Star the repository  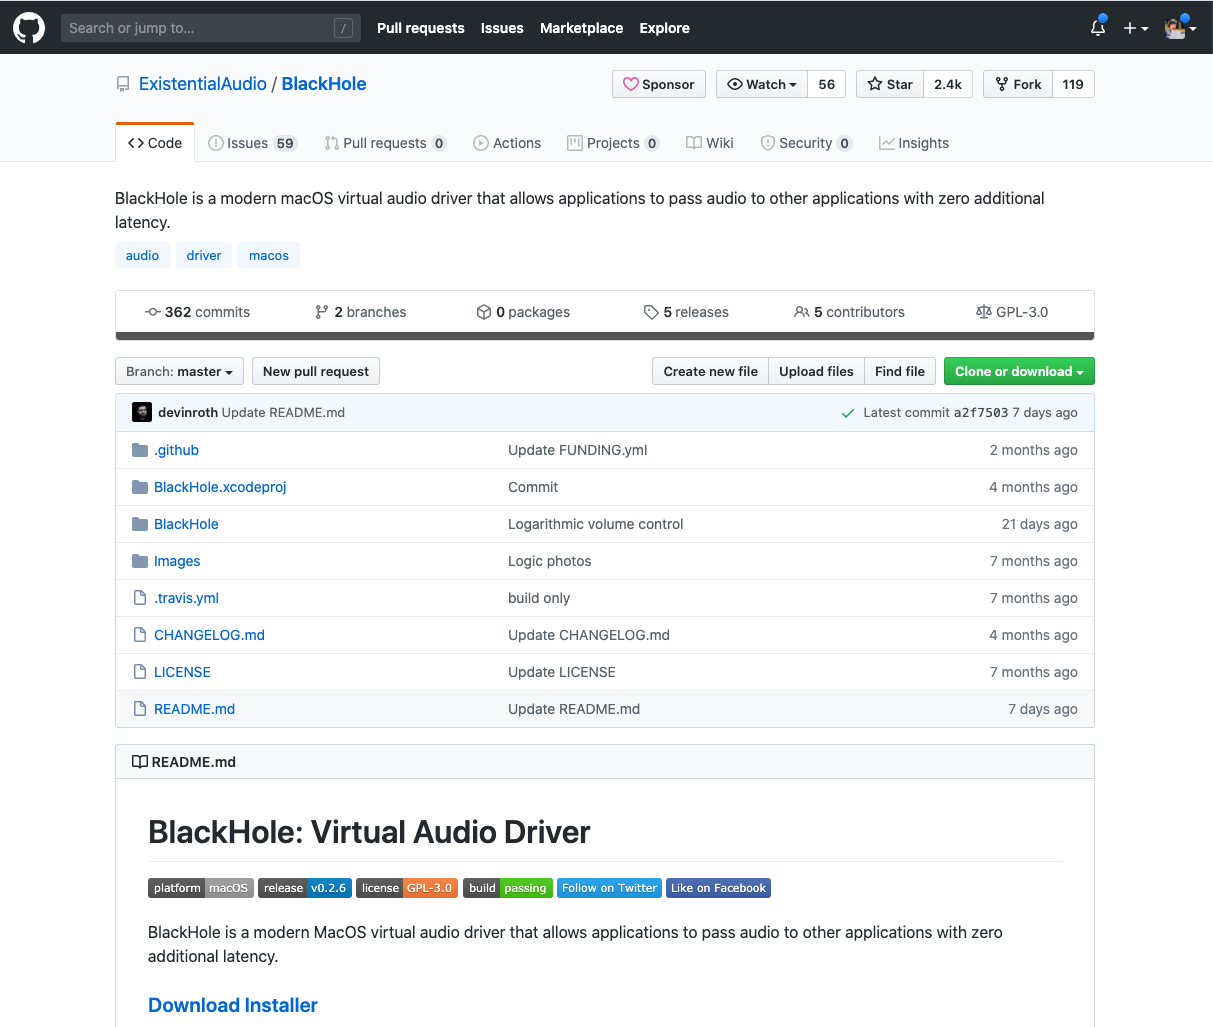point(890,84)
